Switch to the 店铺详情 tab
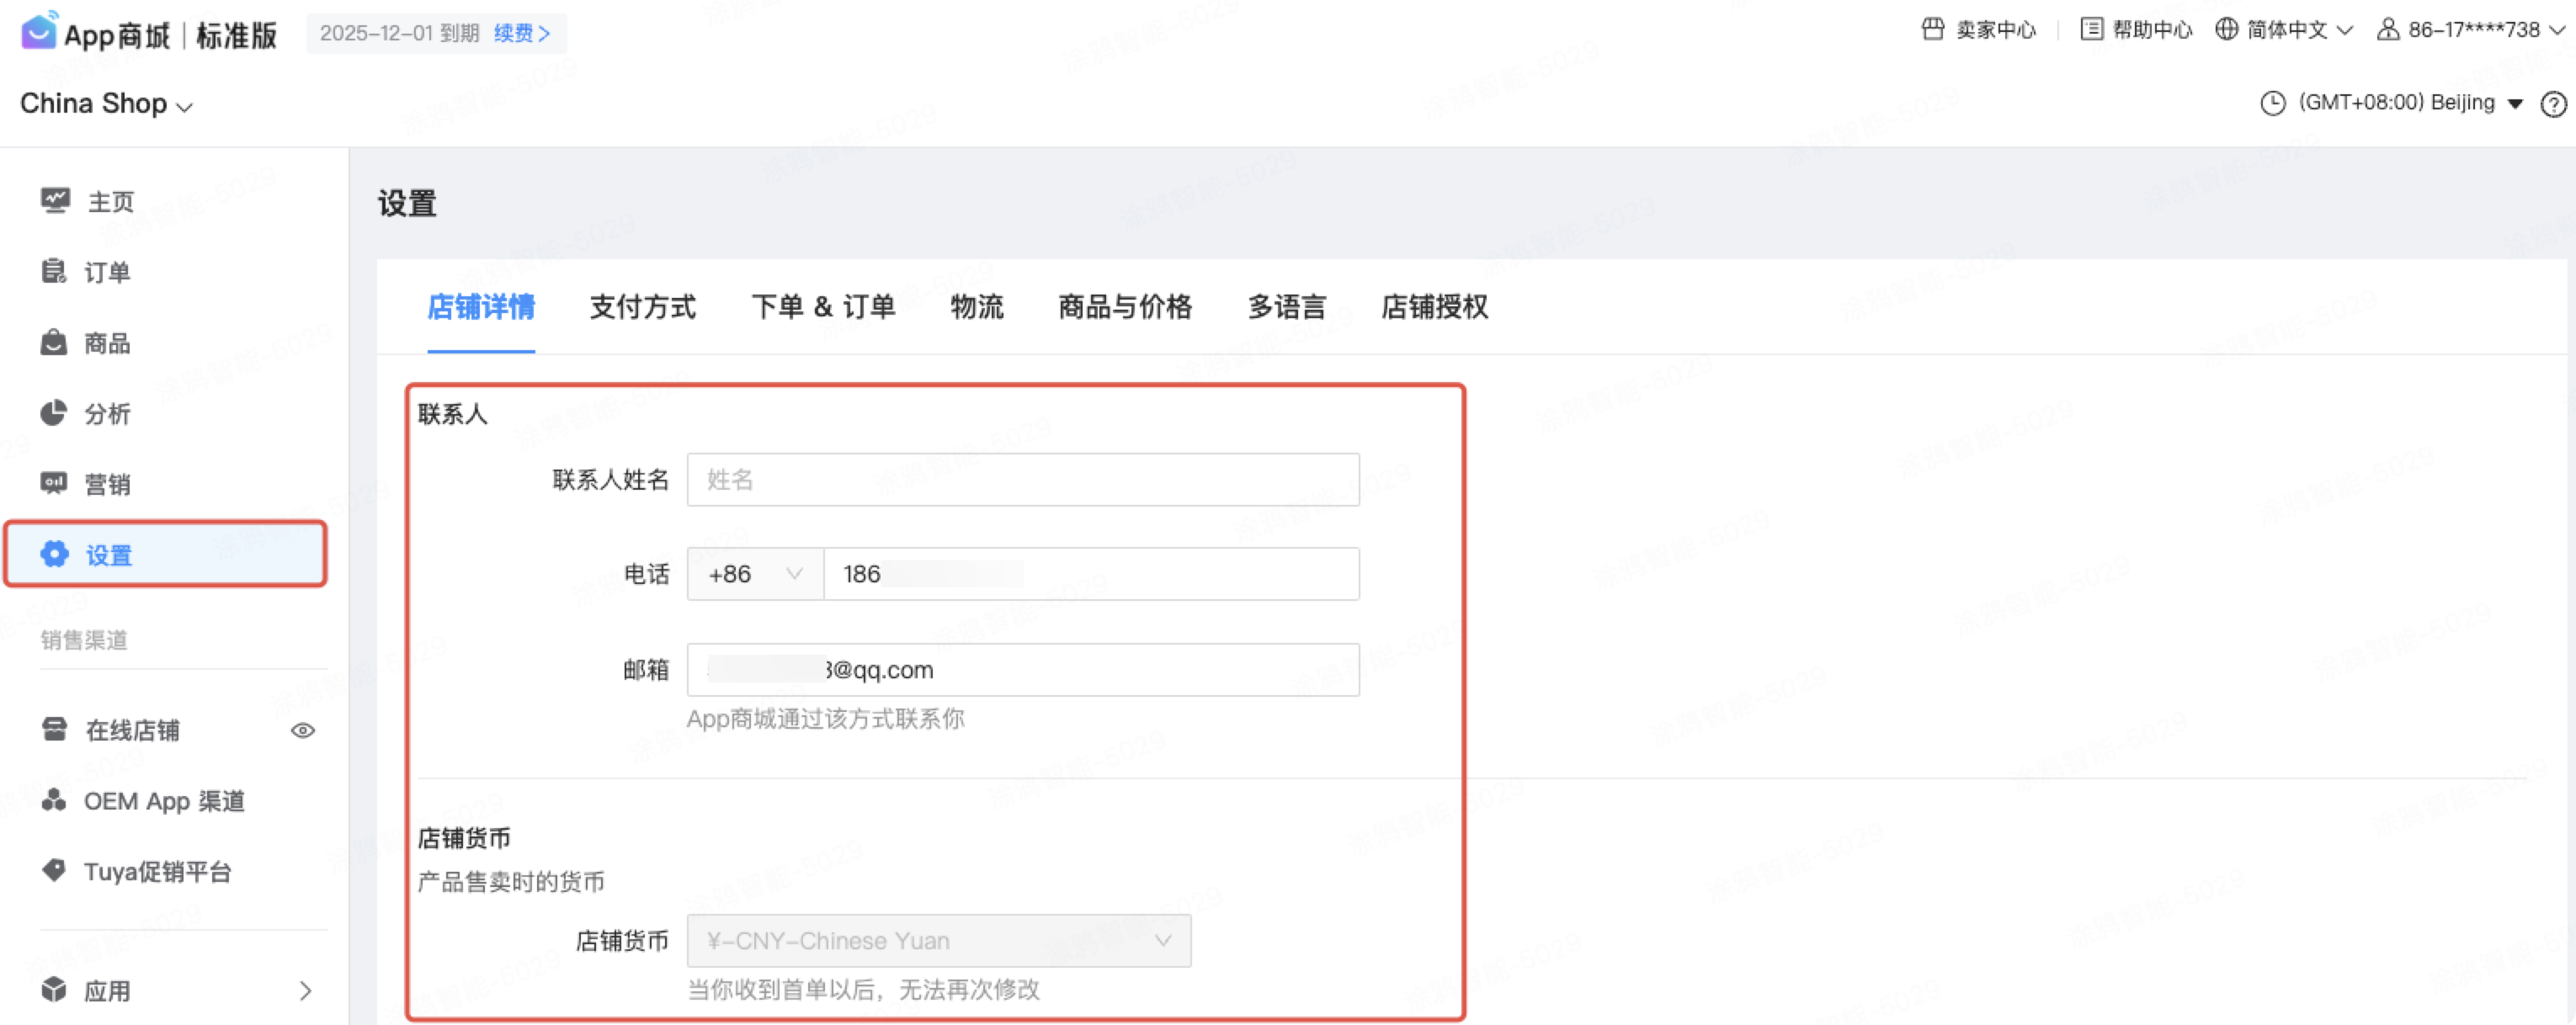Viewport: 2576px width, 1025px height. pos(481,307)
